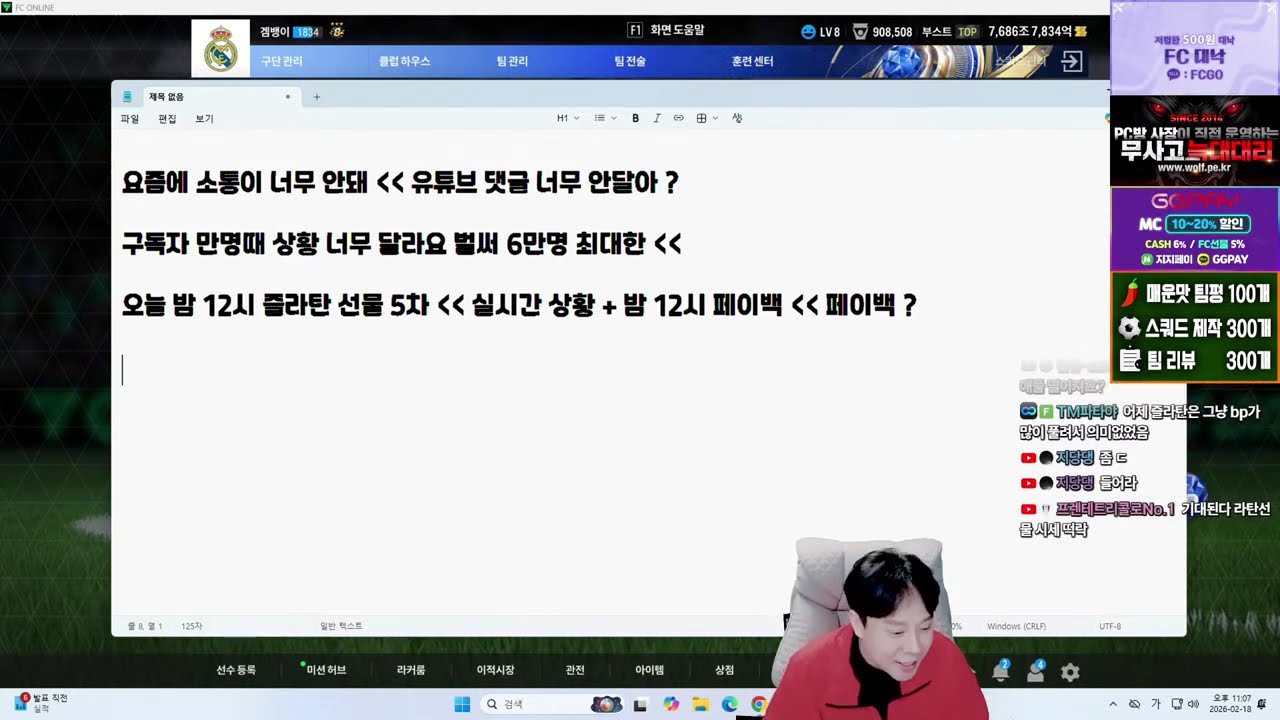This screenshot has width=1280, height=720.
Task: Click the gold BP currency icon
Action: pos(1081,32)
